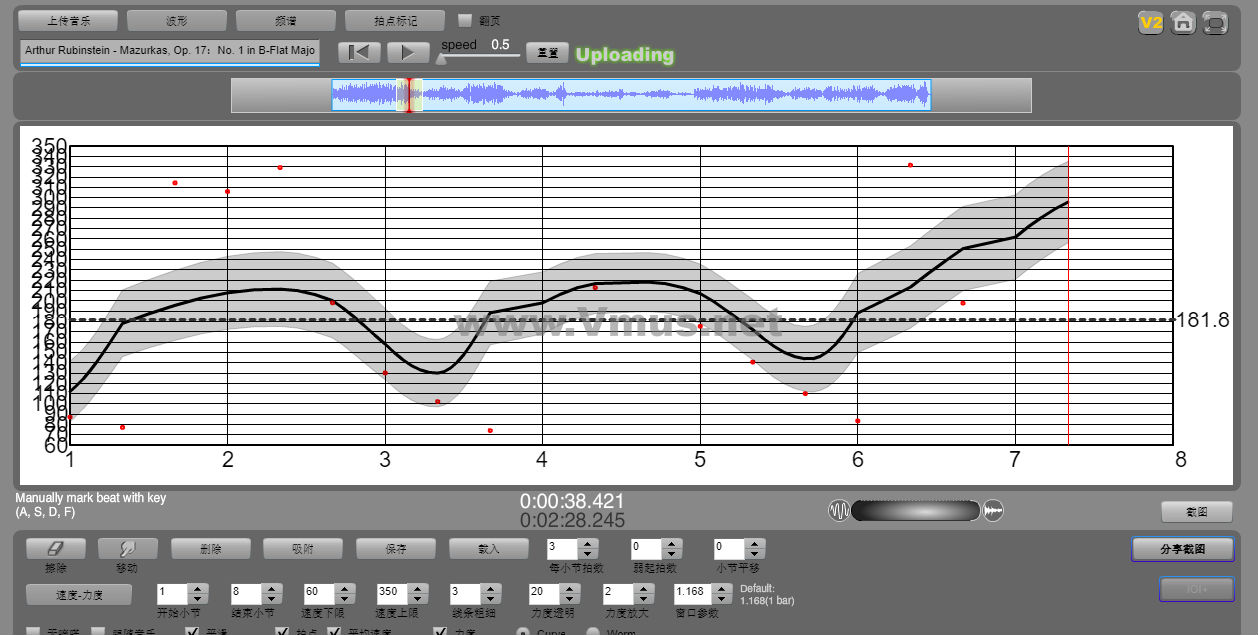Go to the home page icon
Image resolution: width=1258 pixels, height=635 pixels.
click(1183, 23)
